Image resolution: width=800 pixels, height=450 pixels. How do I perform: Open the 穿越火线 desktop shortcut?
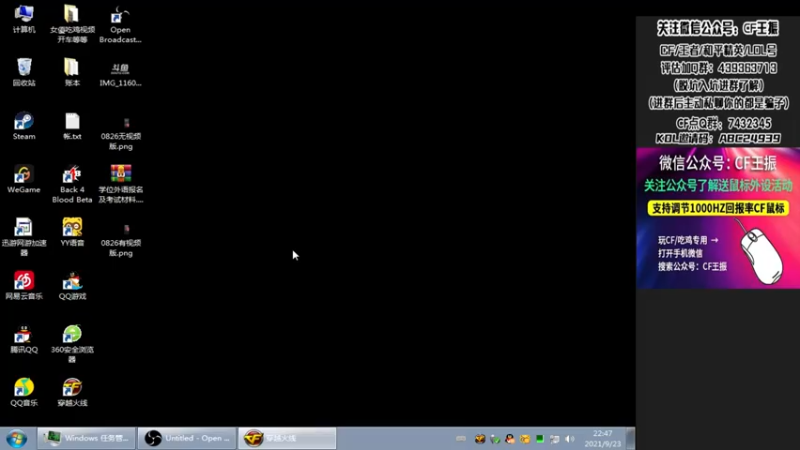(x=72, y=392)
